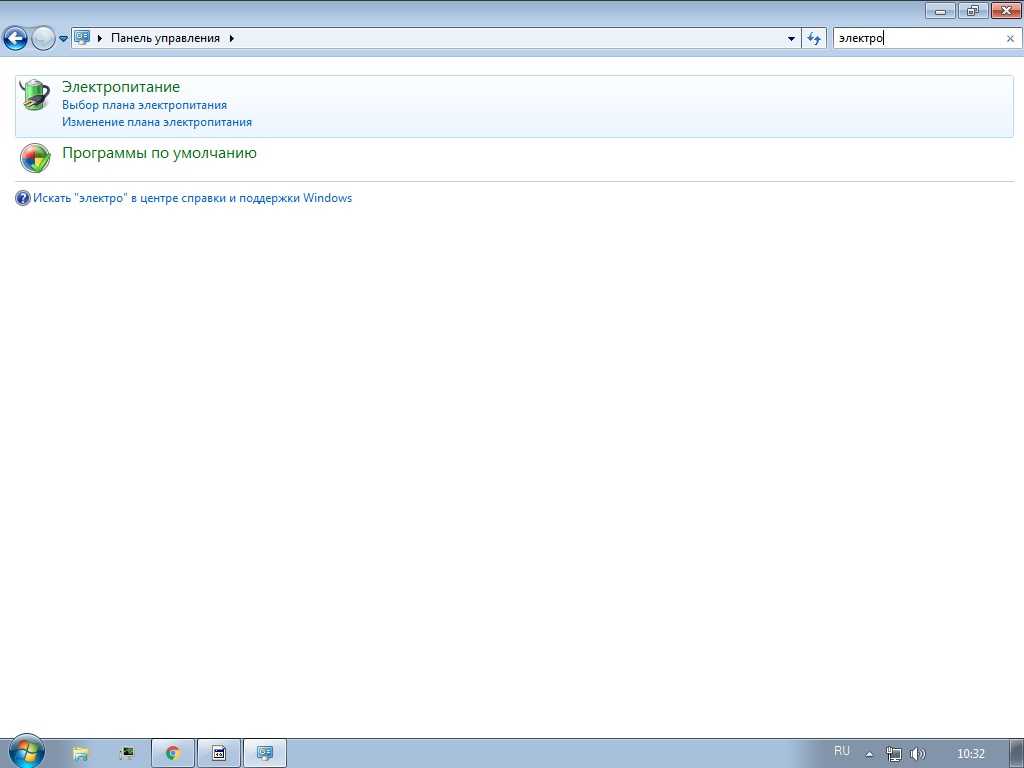Viewport: 1024px width, 768px height.
Task: Click the Панель управления breadcrumb
Action: point(165,38)
